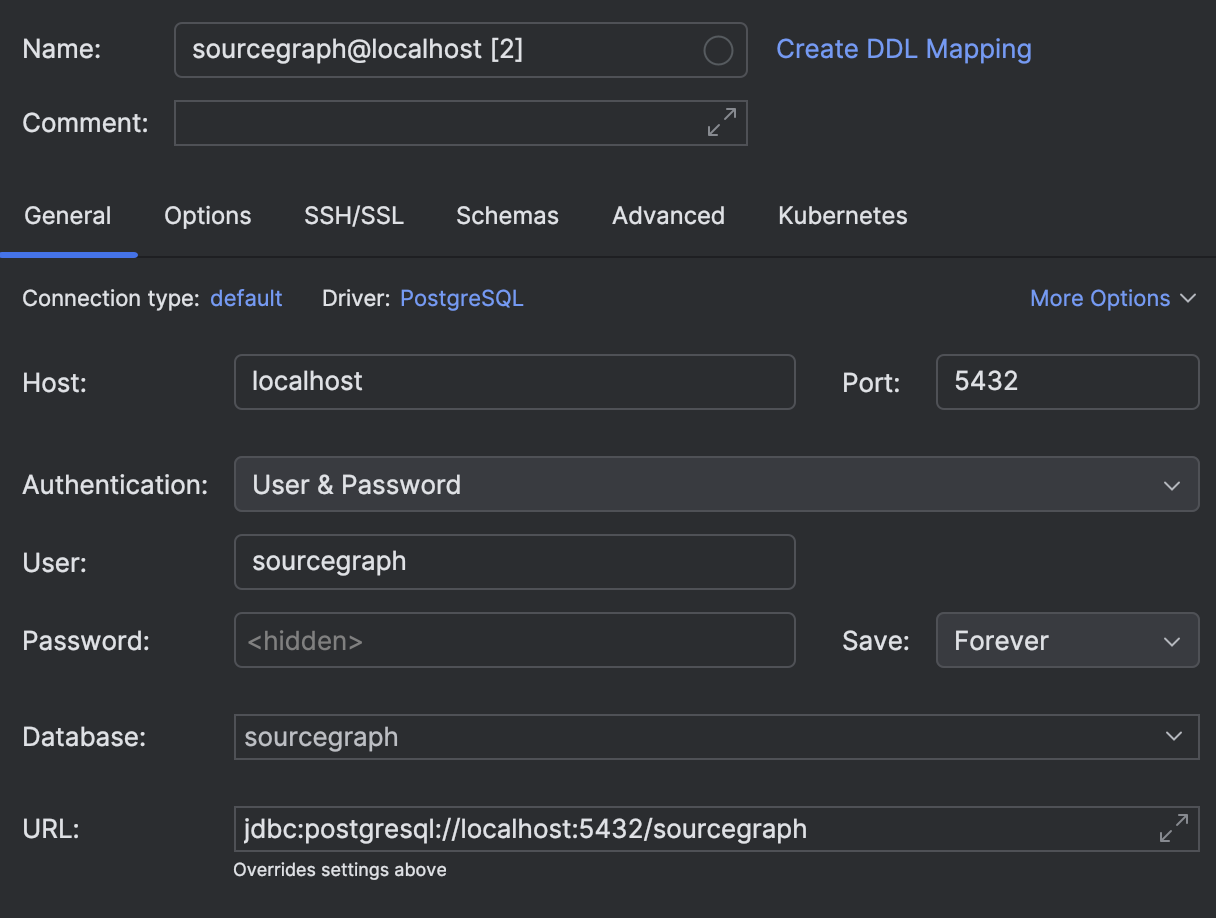Open the SSH/SSL tab
This screenshot has height=918, width=1216.
(354, 216)
